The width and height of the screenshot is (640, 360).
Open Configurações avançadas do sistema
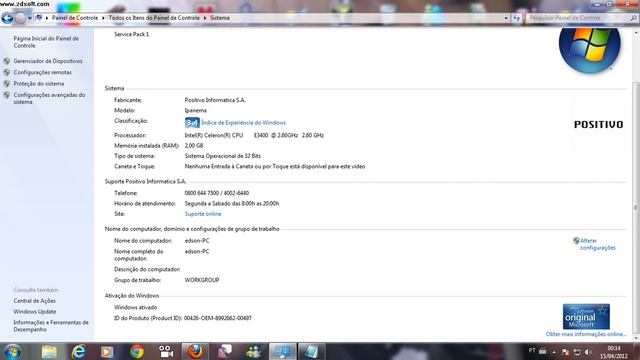(x=49, y=98)
